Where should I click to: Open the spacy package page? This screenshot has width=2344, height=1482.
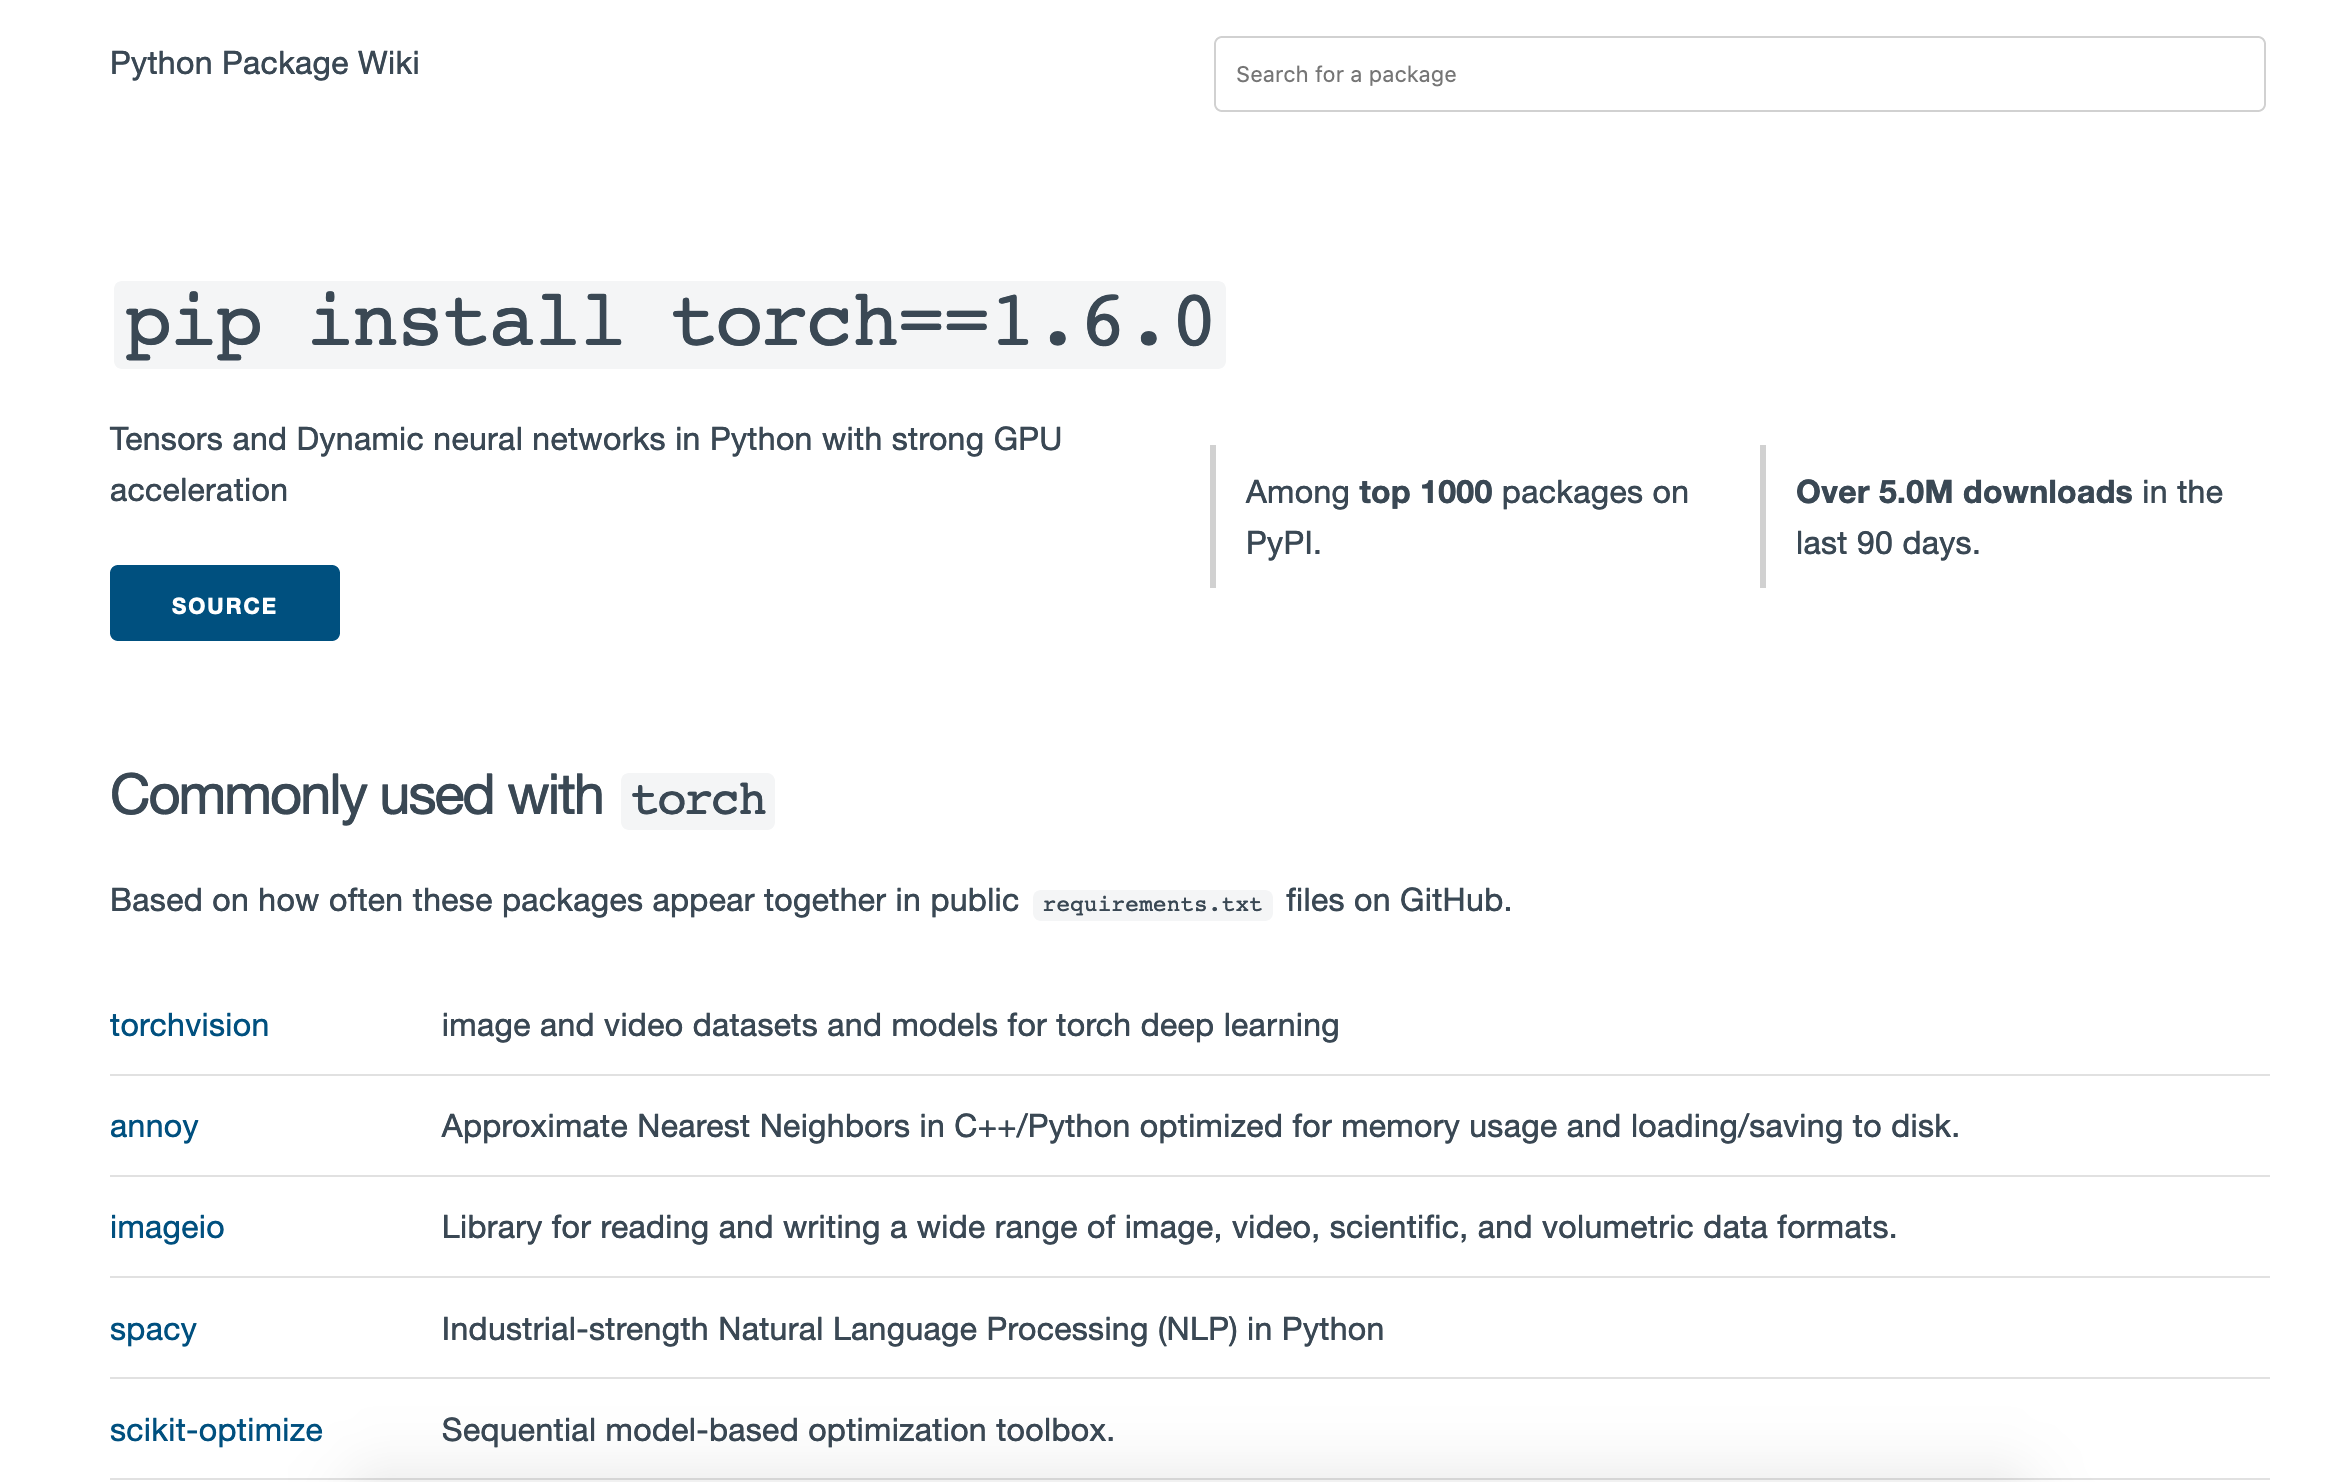[153, 1330]
